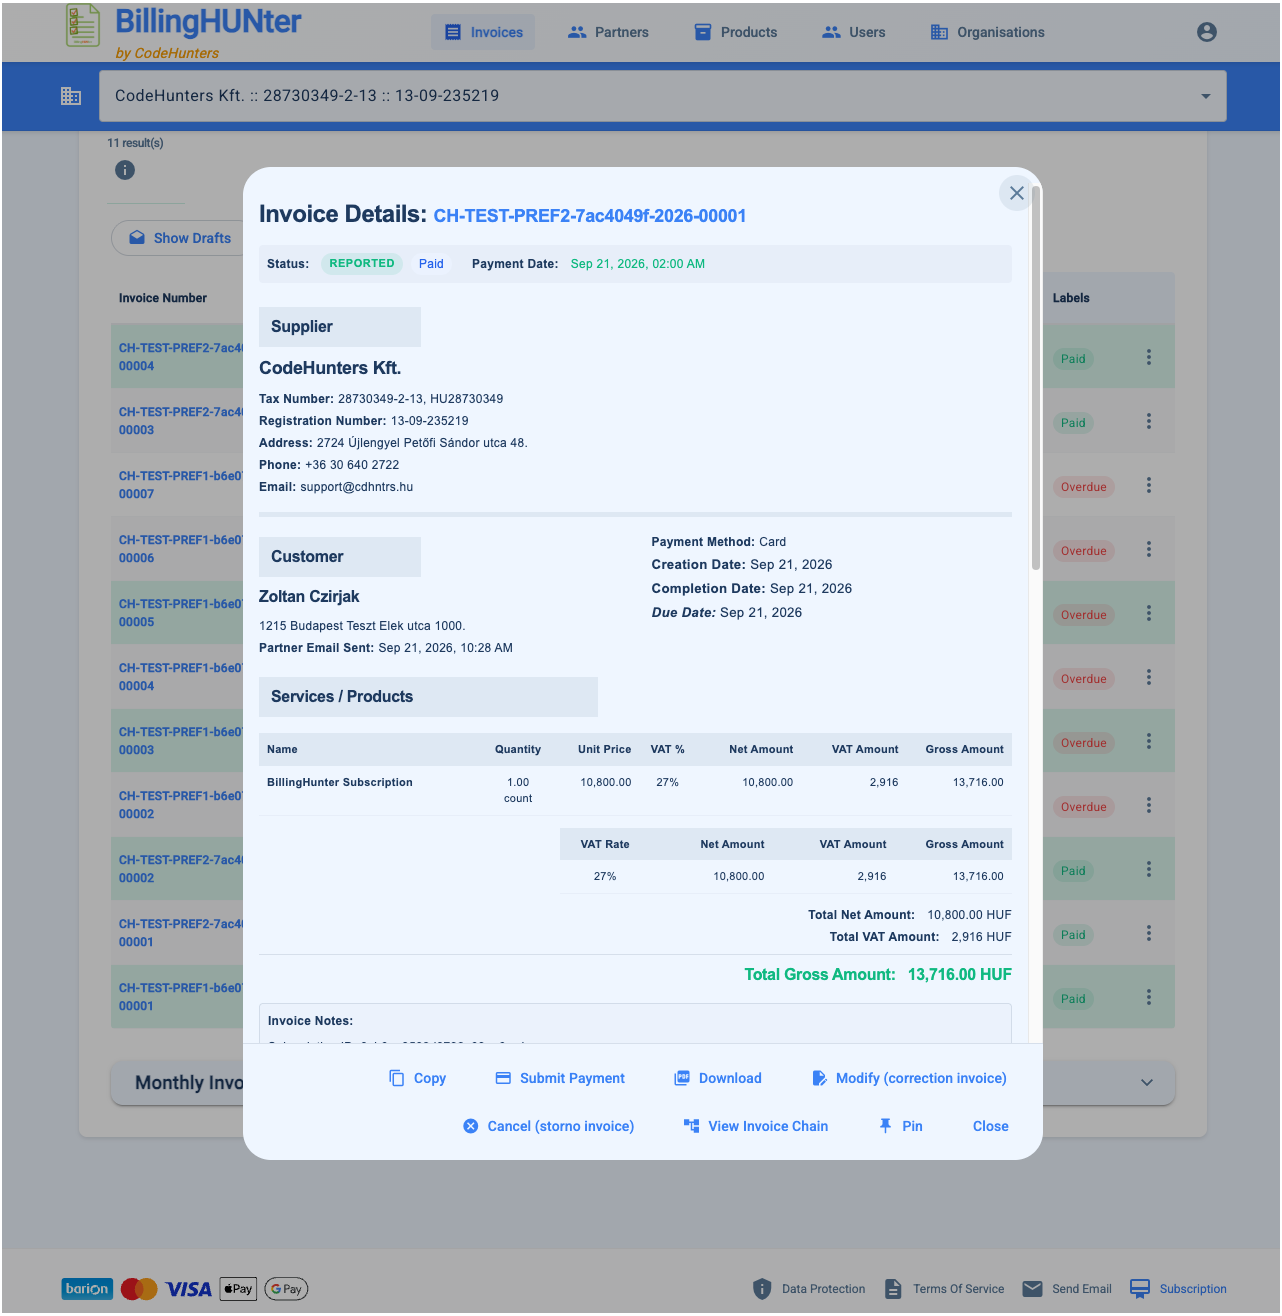The height and width of the screenshot is (1316, 1282).
Task: Open invoice CH-TEST-PREF2 00004 link
Action: 180,357
